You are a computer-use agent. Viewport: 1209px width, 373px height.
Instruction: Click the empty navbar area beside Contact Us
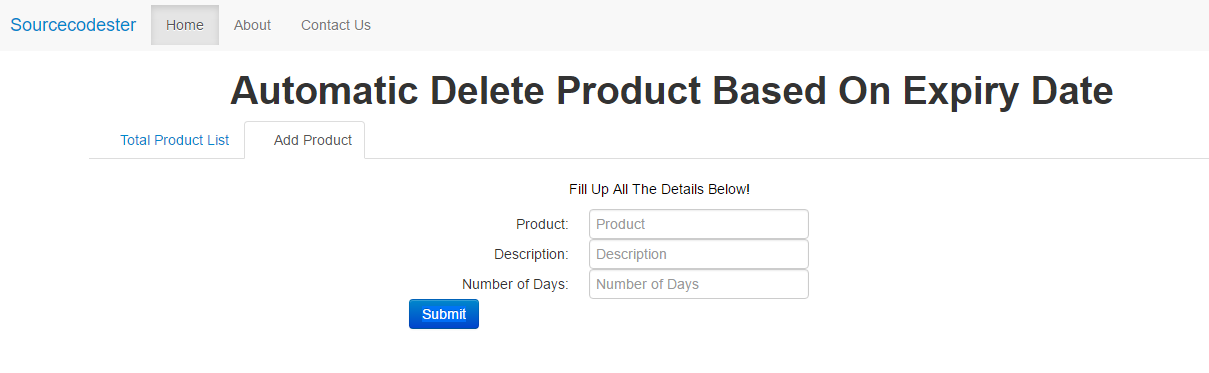790,25
